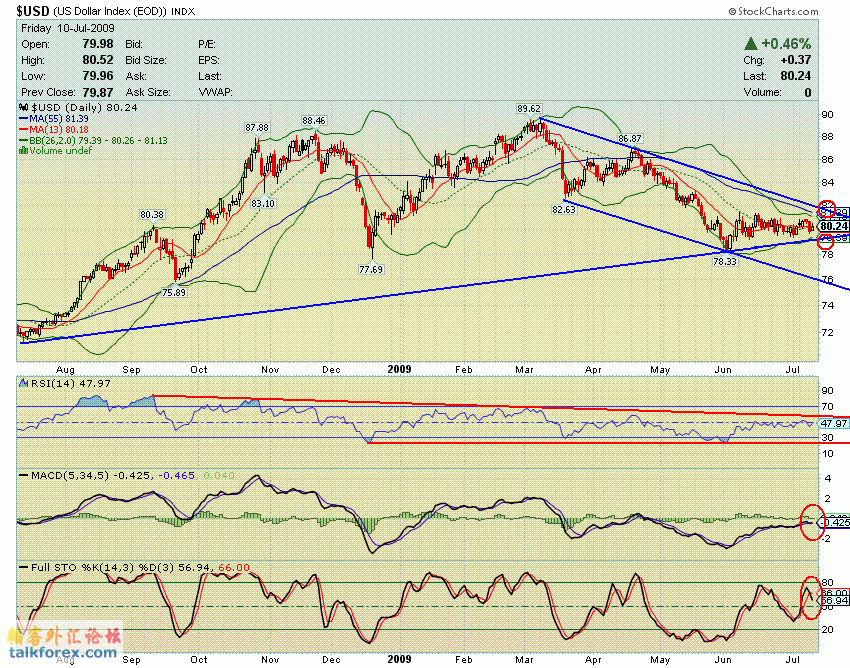This screenshot has height=668, width=850.
Task: Click the 30 level label on RSI axis
Action: pos(828,438)
